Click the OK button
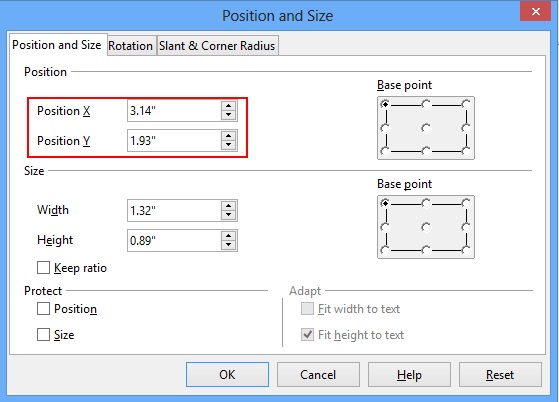The image size is (559, 402). click(227, 375)
